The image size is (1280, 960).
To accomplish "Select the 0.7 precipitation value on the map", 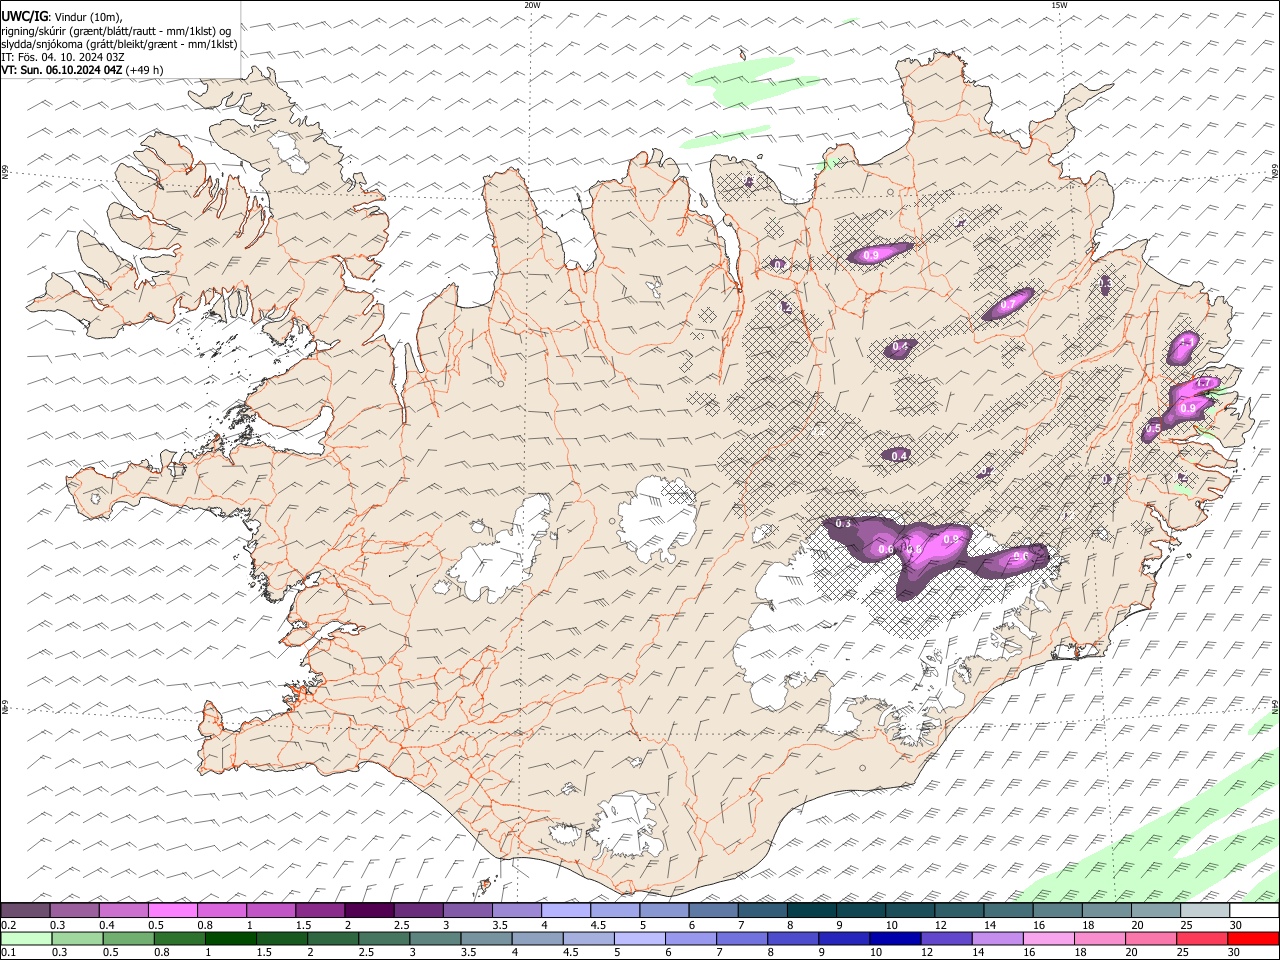I will pos(1009,304).
